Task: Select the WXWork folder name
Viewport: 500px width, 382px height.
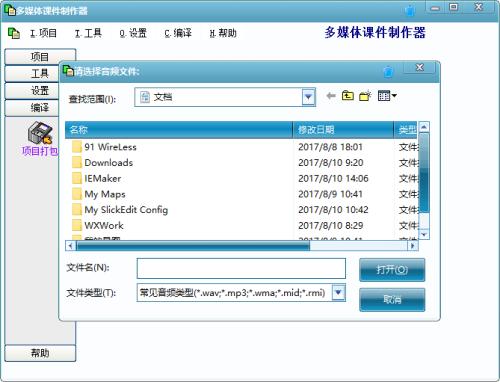Action: [104, 225]
